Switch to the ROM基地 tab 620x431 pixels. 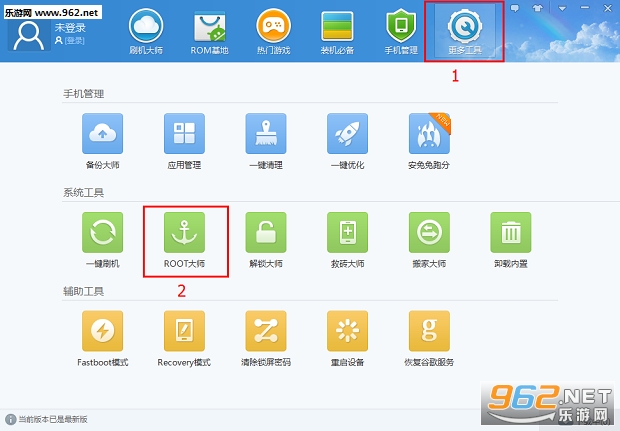coord(211,31)
